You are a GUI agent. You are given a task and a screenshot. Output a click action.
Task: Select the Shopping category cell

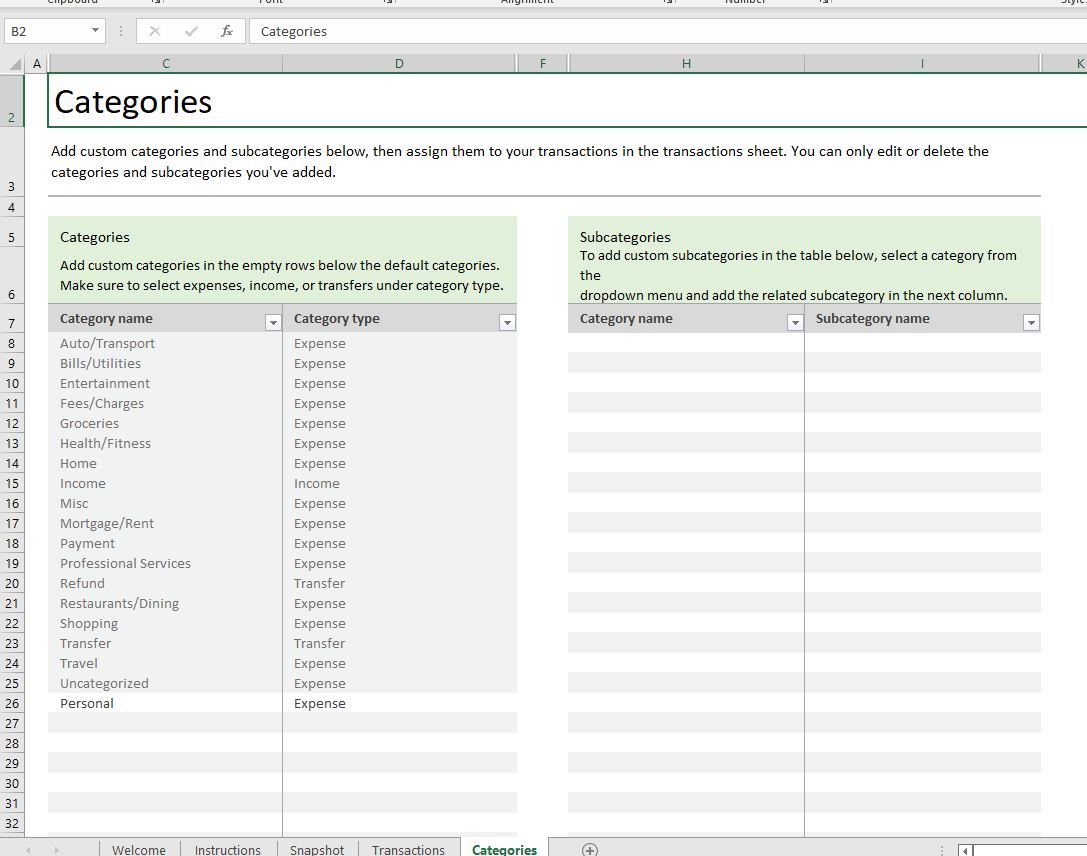(x=166, y=624)
